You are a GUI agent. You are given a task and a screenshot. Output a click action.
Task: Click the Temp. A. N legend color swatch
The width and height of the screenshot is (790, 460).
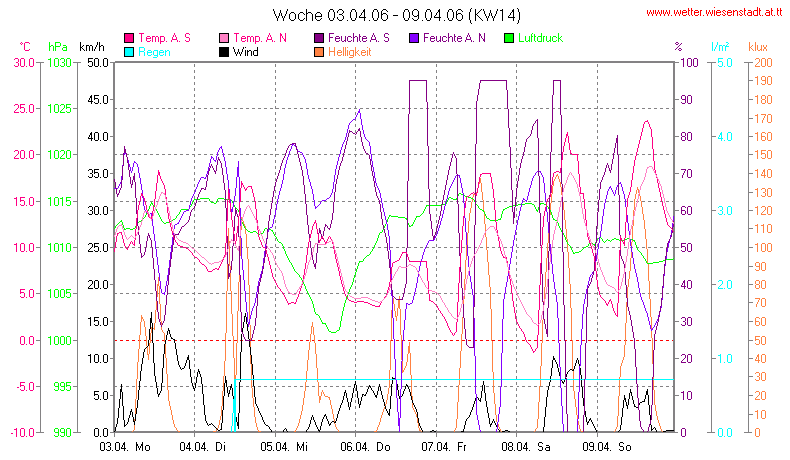(224, 38)
